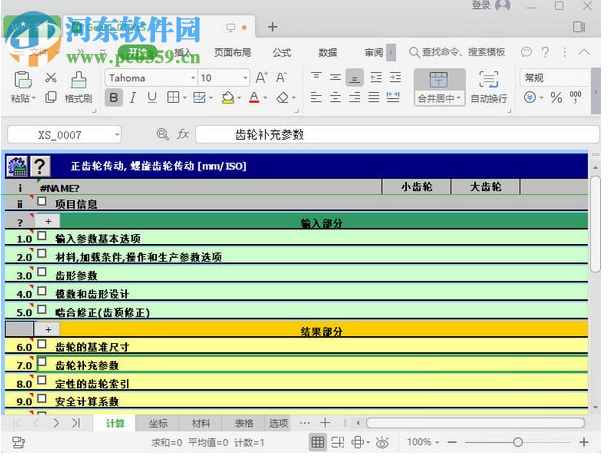
Task: Open the 页面布局 ribbon tab
Action: click(233, 52)
